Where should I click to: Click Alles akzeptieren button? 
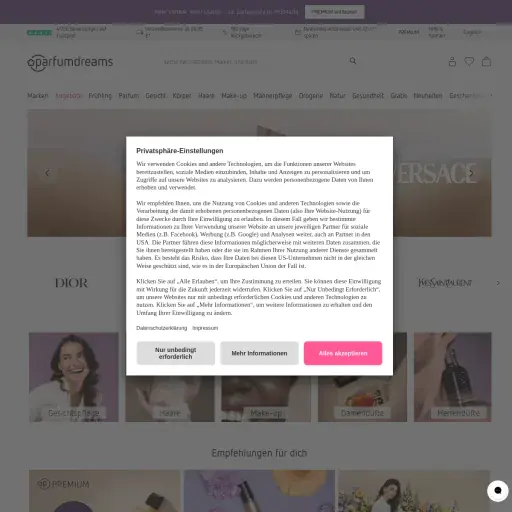pos(343,353)
